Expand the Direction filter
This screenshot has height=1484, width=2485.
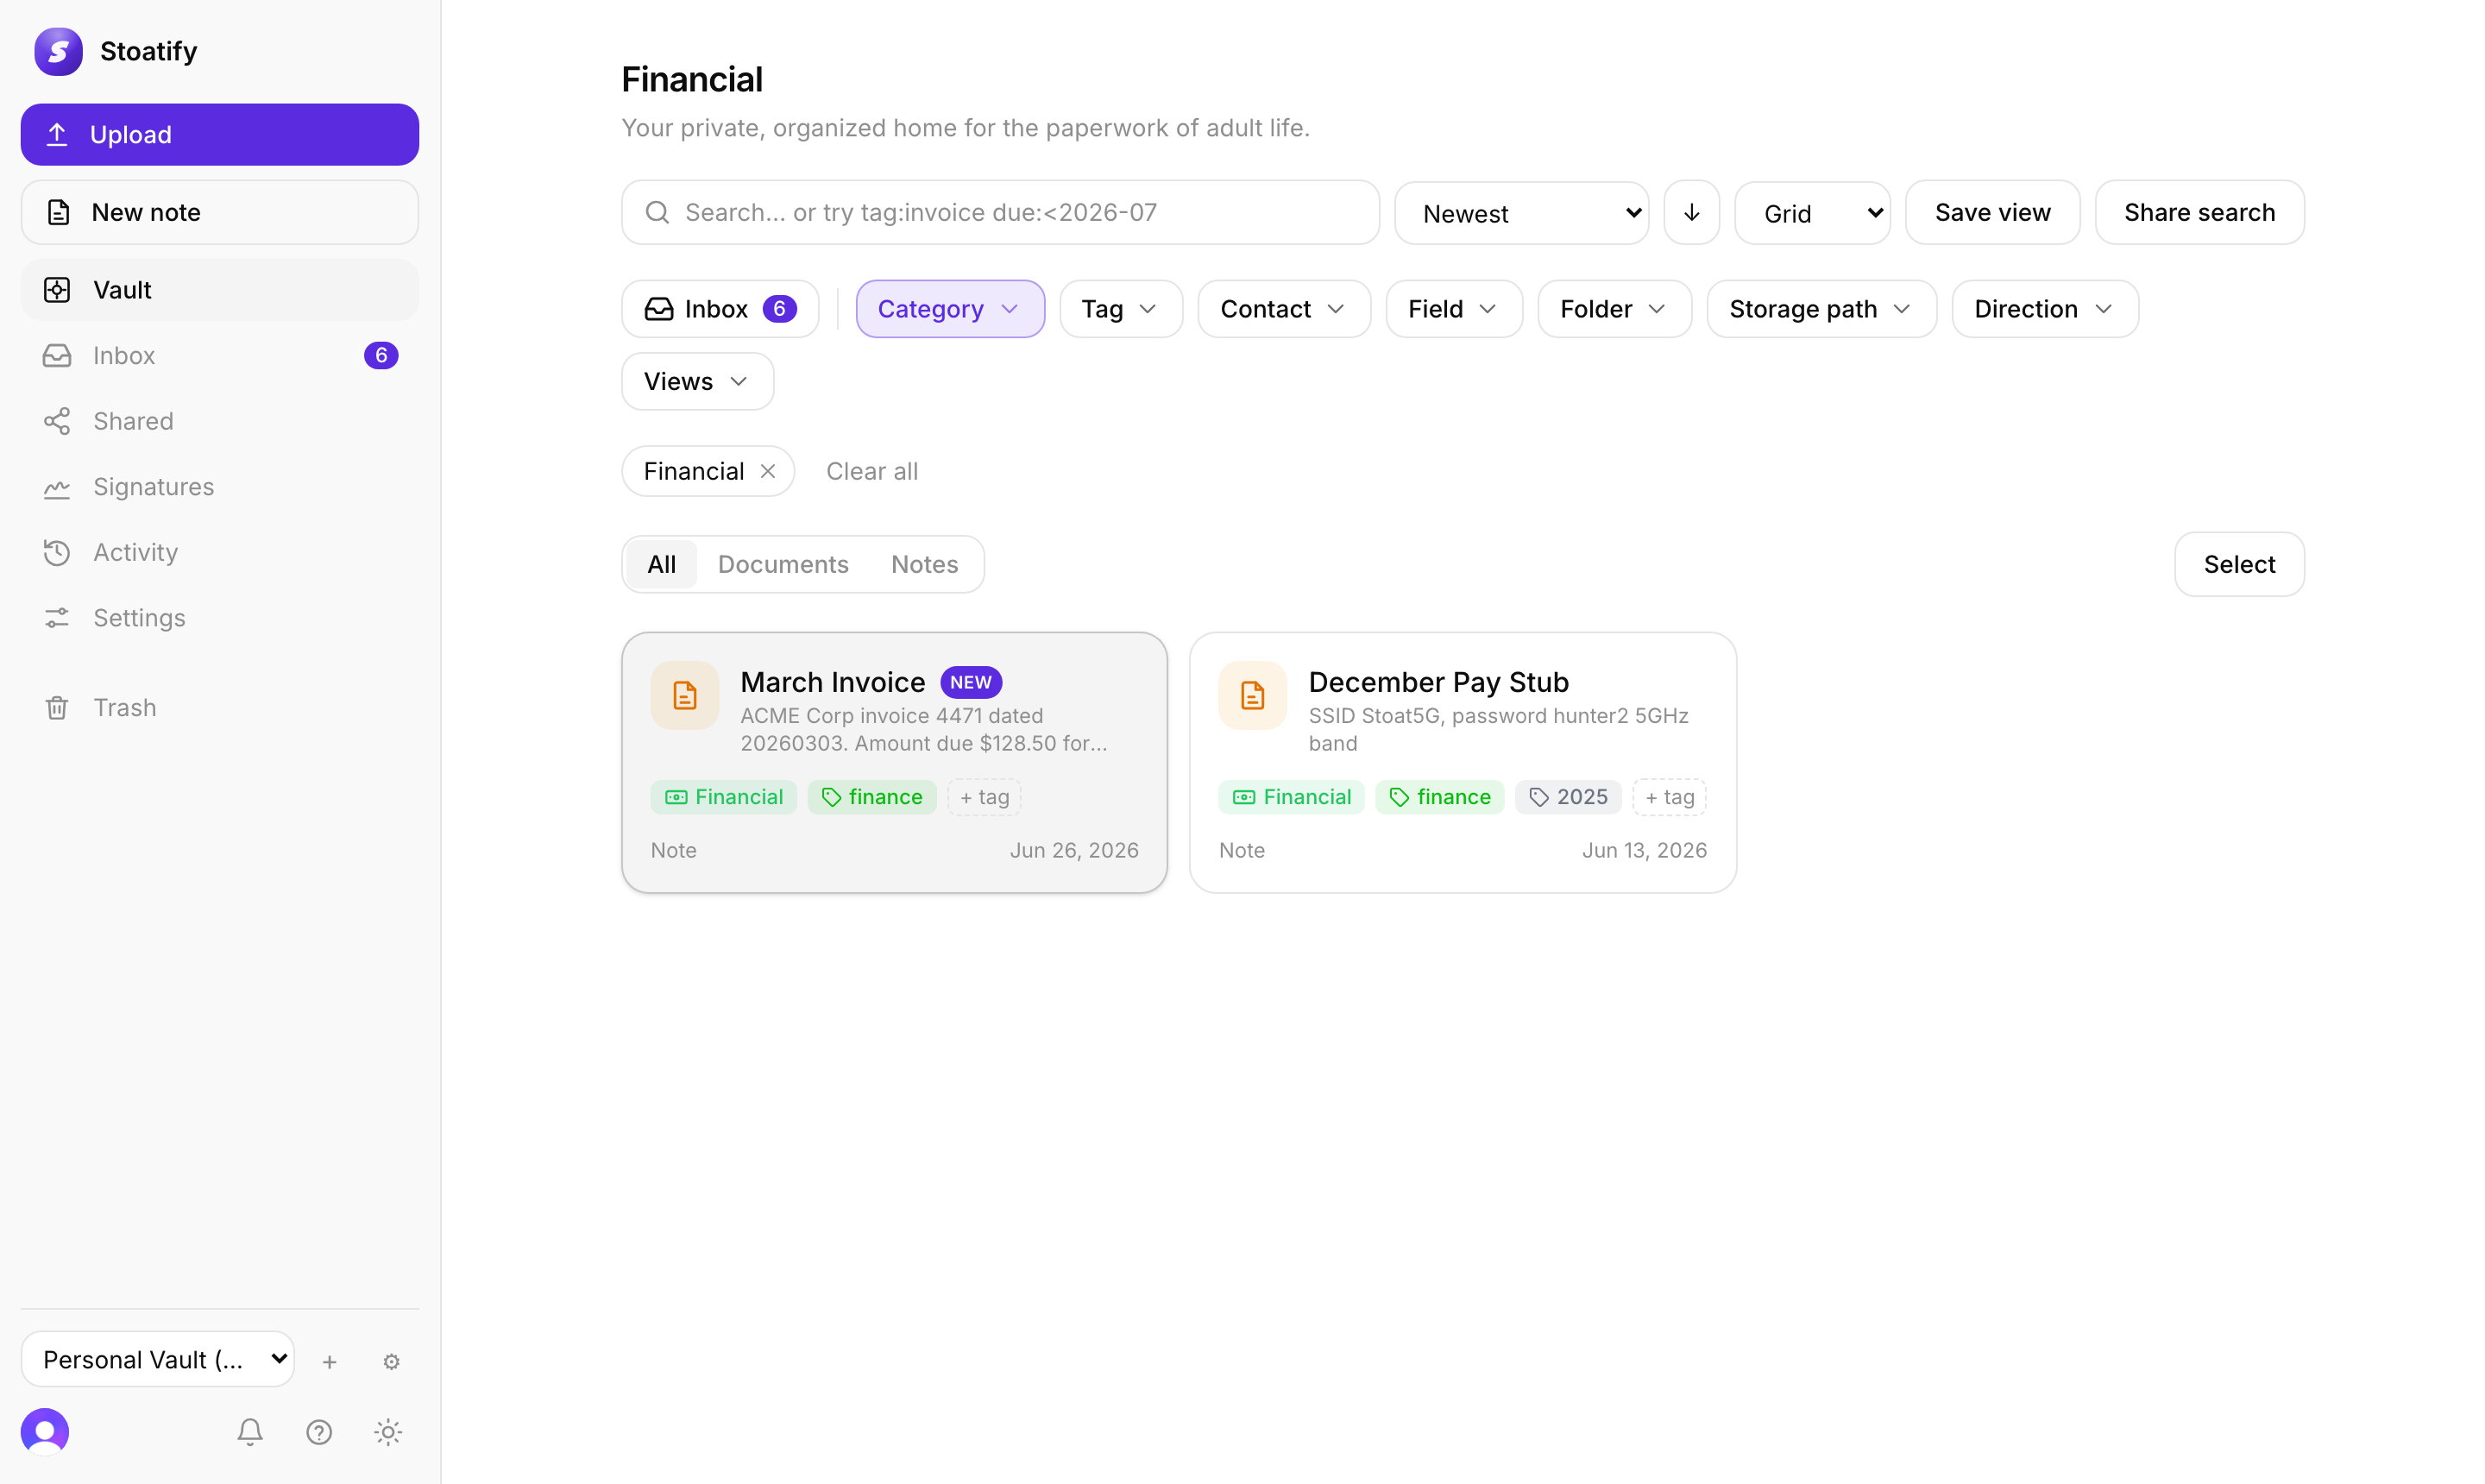pos(2045,309)
